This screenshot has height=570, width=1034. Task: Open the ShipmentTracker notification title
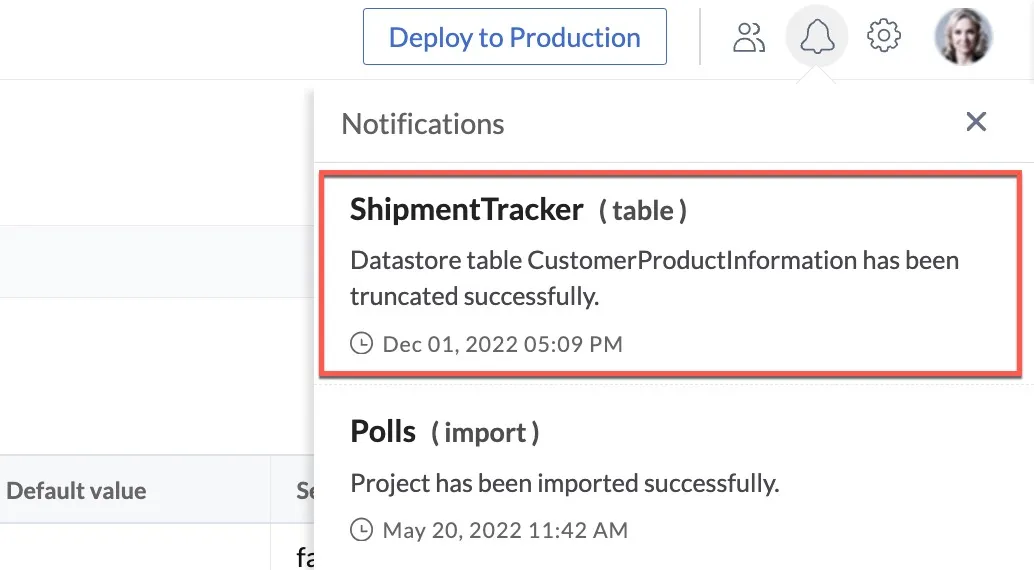tap(466, 210)
